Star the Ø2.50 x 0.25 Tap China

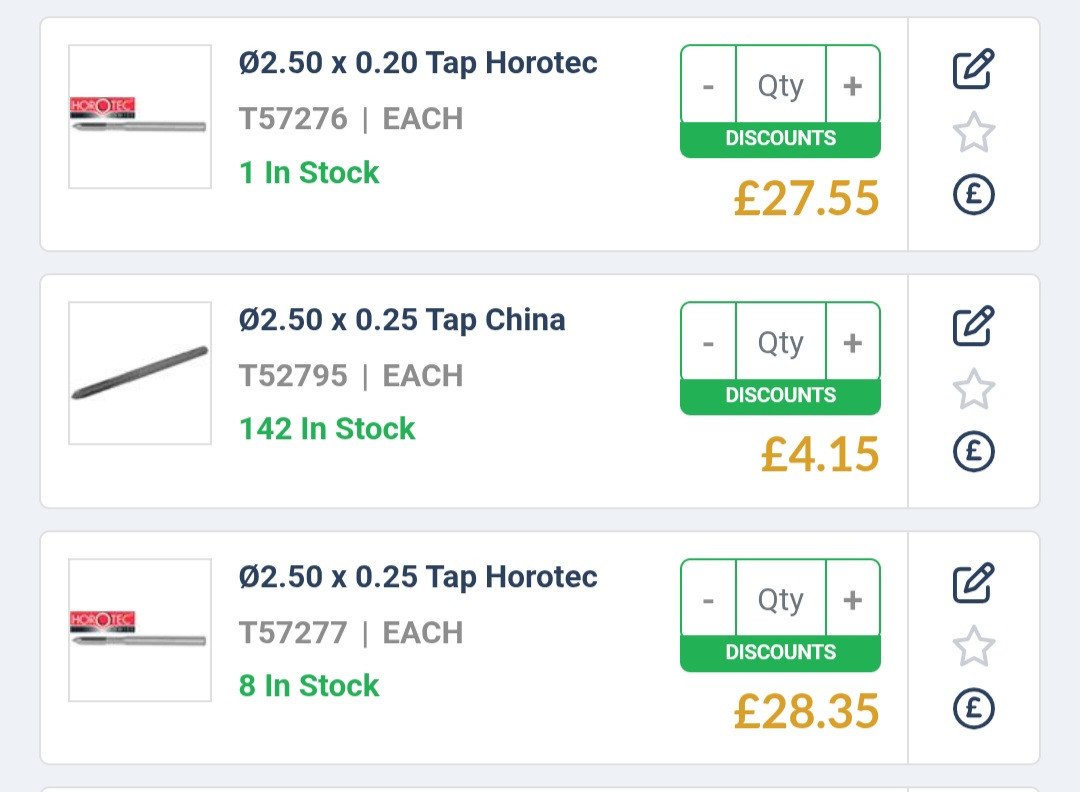pyautogui.click(x=974, y=388)
